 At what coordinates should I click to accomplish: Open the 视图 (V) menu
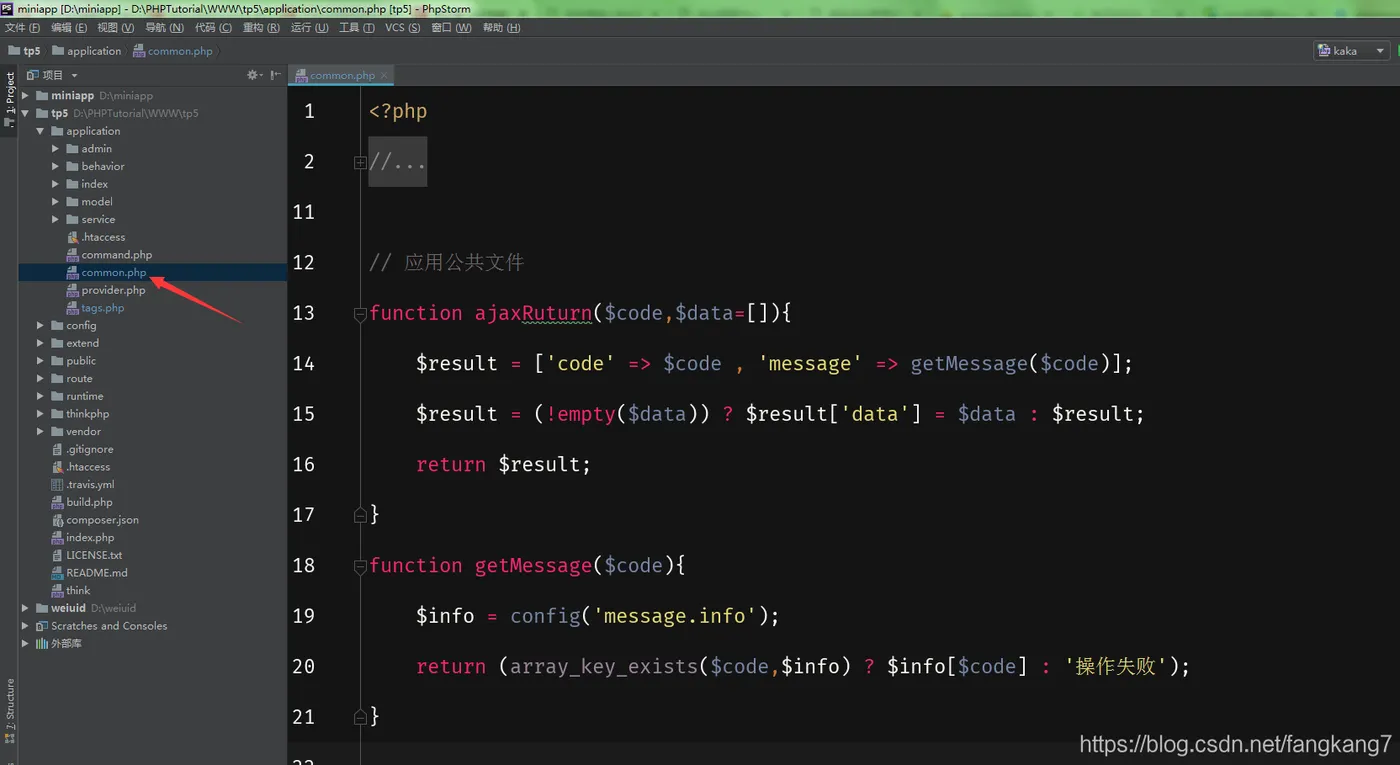pos(115,28)
